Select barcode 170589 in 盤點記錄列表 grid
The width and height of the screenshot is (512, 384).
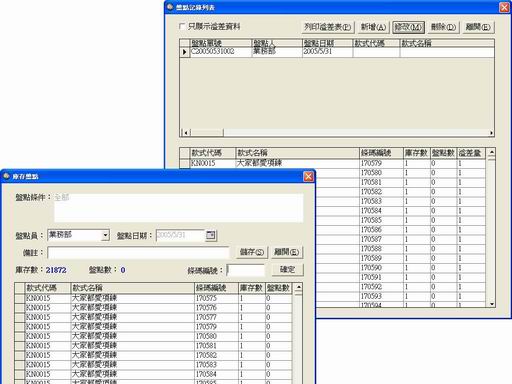(381, 258)
